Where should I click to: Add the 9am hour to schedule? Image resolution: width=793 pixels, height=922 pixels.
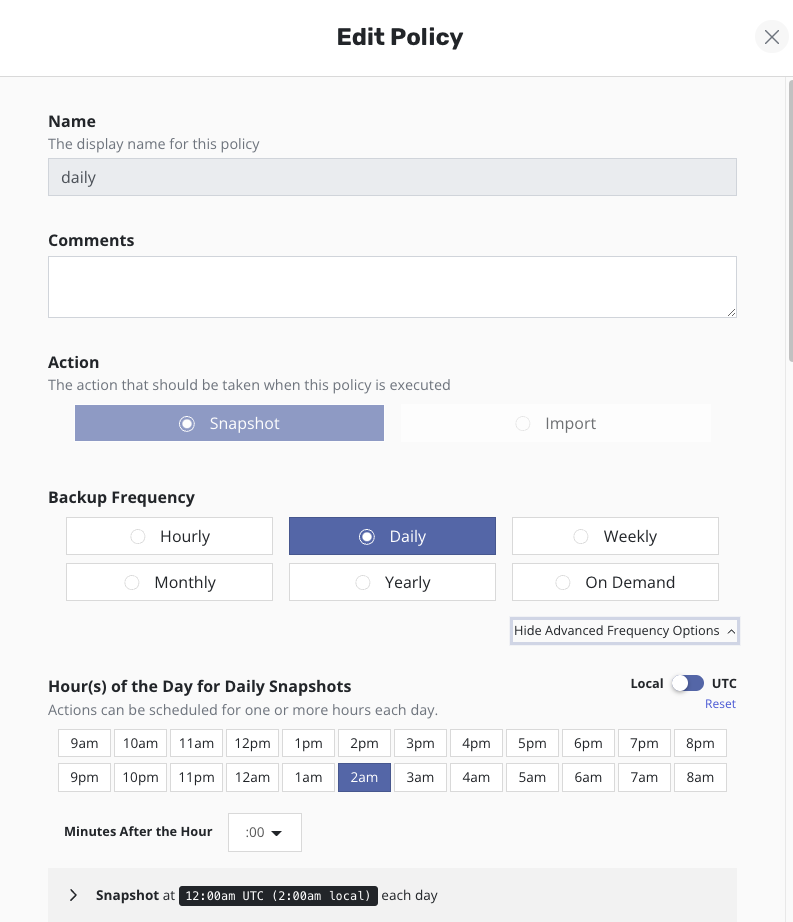click(84, 743)
